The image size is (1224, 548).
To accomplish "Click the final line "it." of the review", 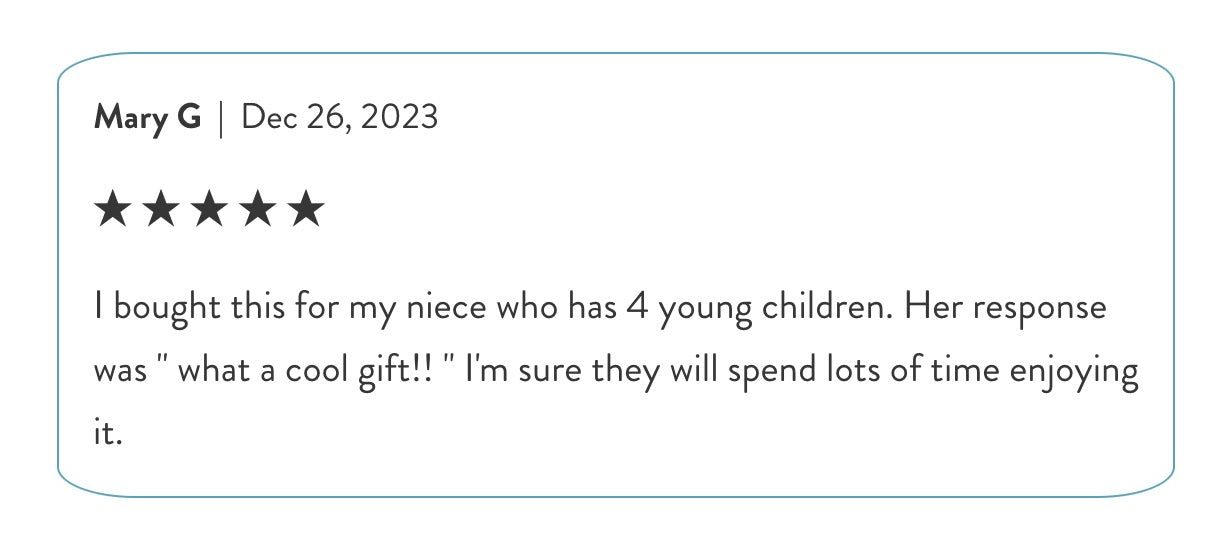I will tap(107, 435).
